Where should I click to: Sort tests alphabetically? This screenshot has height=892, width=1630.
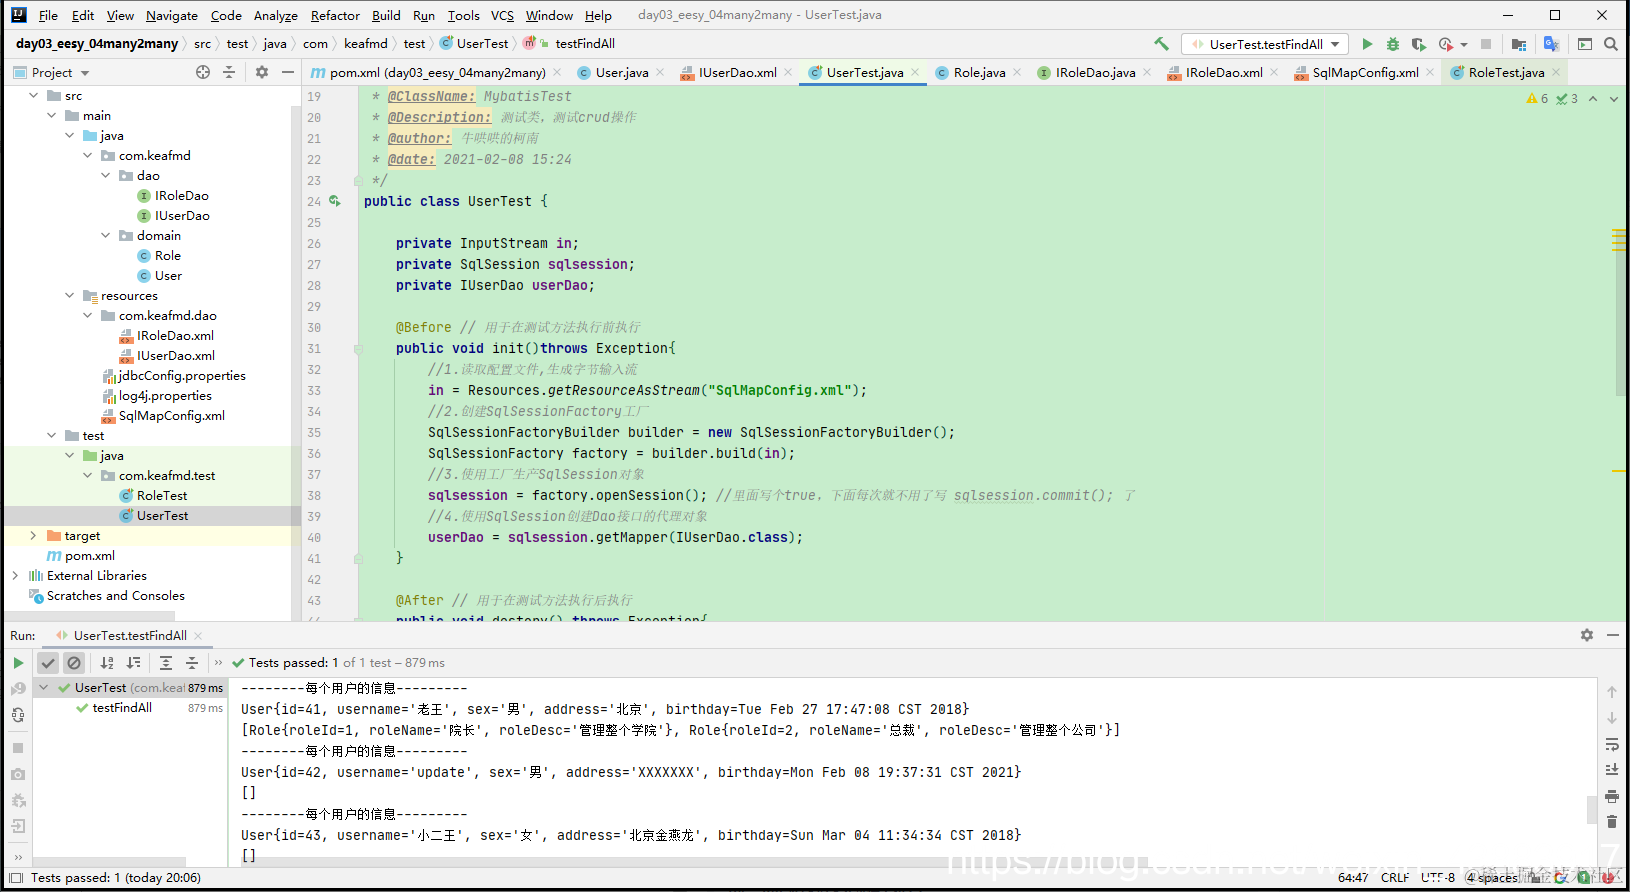click(x=107, y=662)
